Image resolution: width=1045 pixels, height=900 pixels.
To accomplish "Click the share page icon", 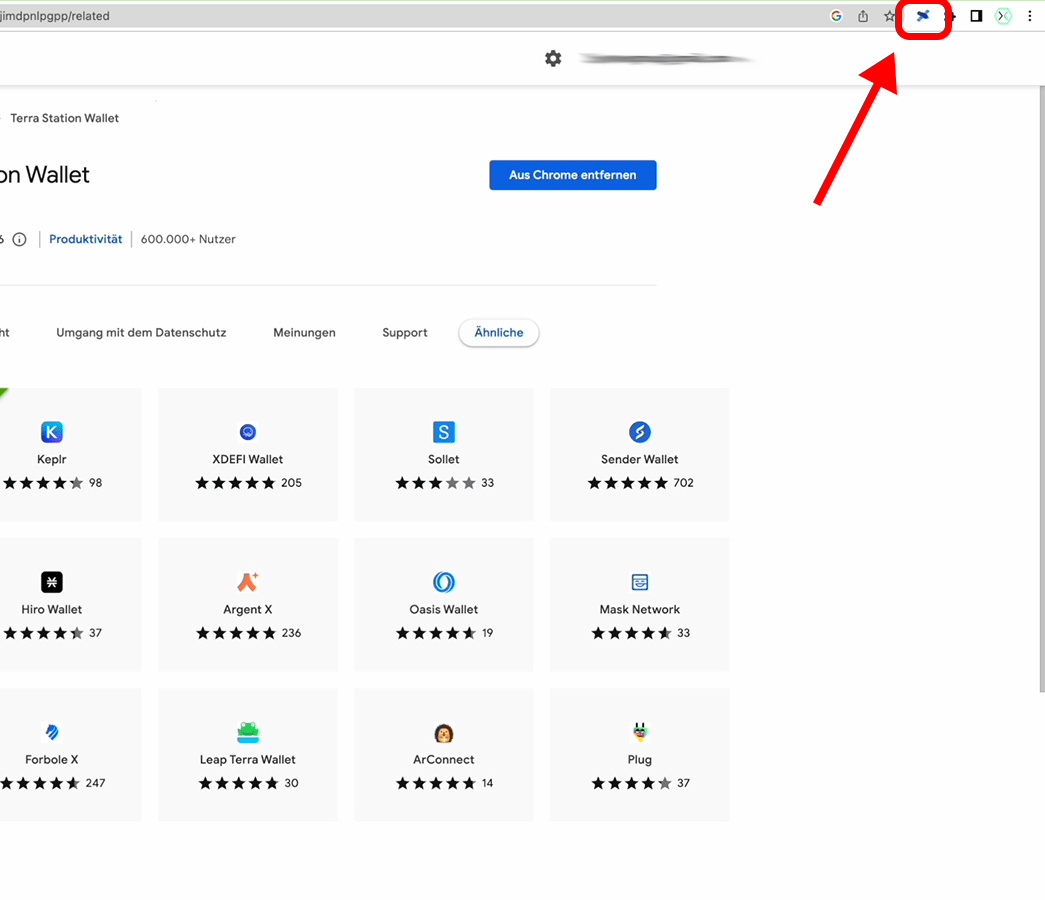I will click(863, 16).
